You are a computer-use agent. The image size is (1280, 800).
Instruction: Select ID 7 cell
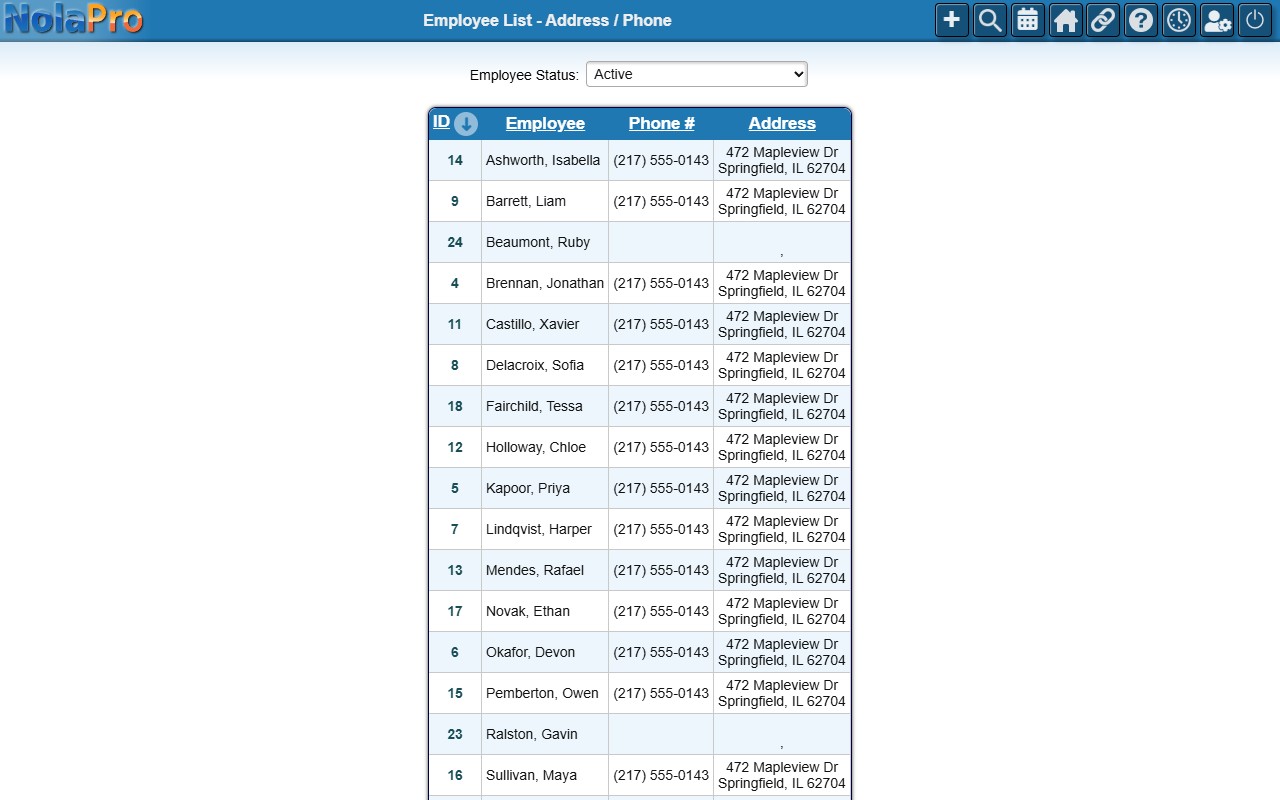(455, 529)
